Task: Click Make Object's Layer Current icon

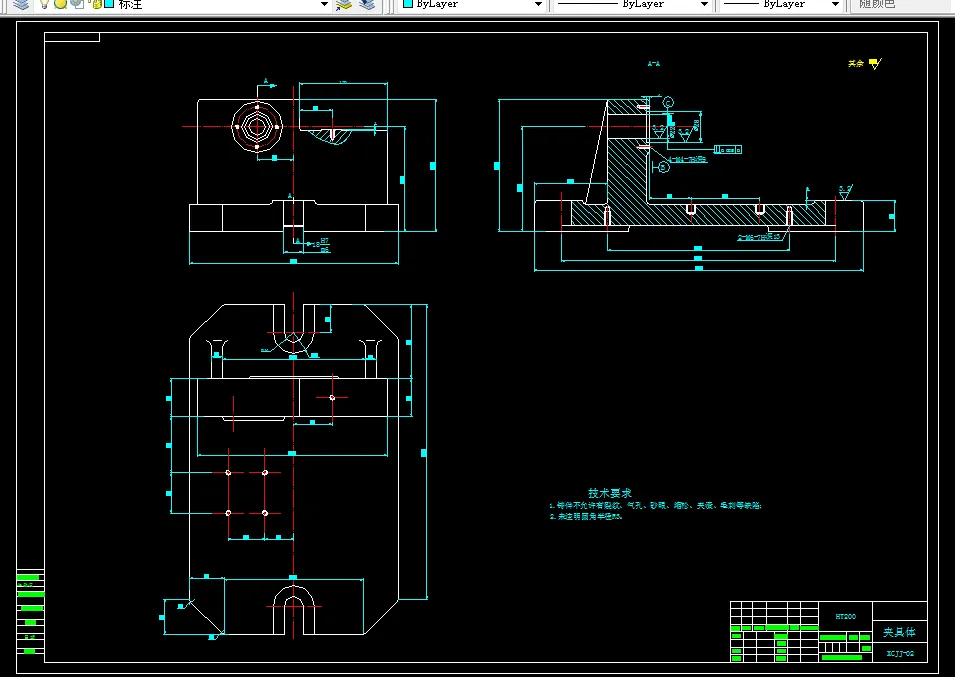Action: tap(344, 4)
